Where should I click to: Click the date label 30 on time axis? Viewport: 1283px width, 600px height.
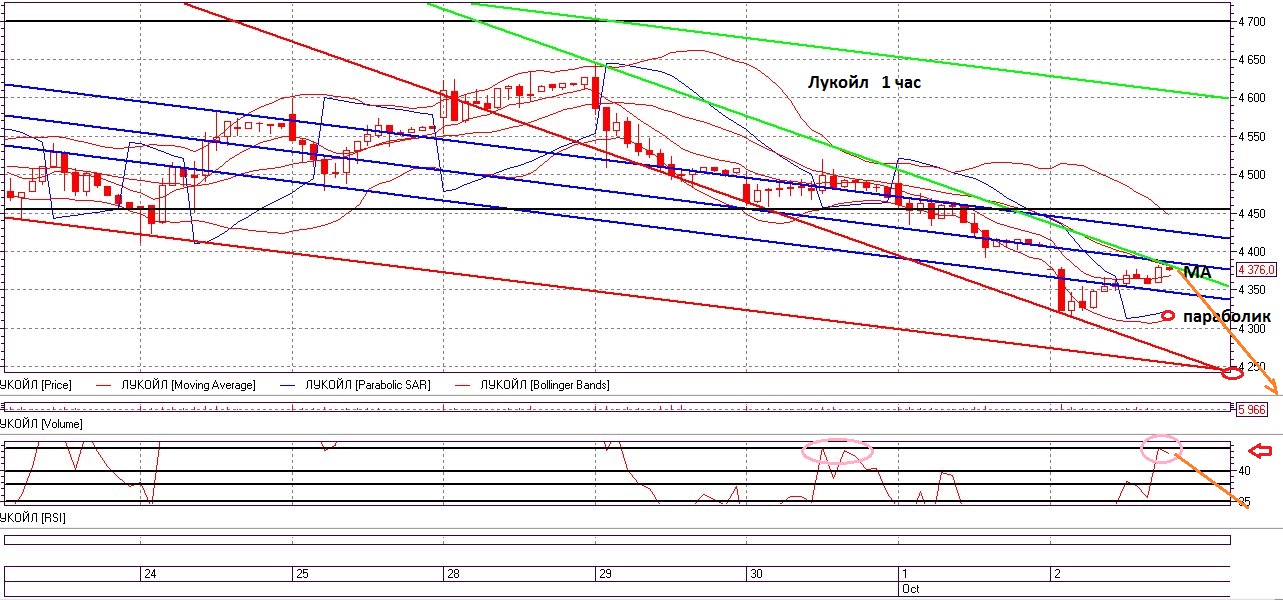pos(756,574)
